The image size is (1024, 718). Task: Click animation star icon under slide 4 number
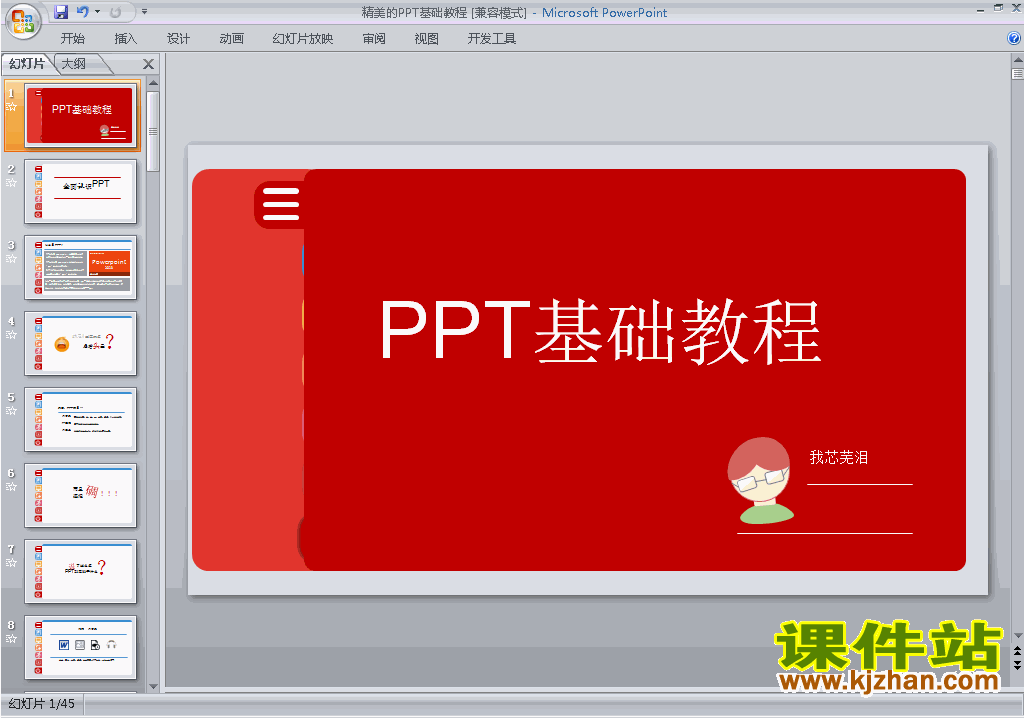click(11, 335)
